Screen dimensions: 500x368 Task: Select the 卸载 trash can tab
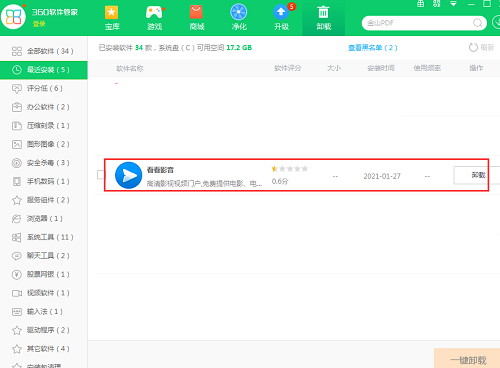[323, 18]
